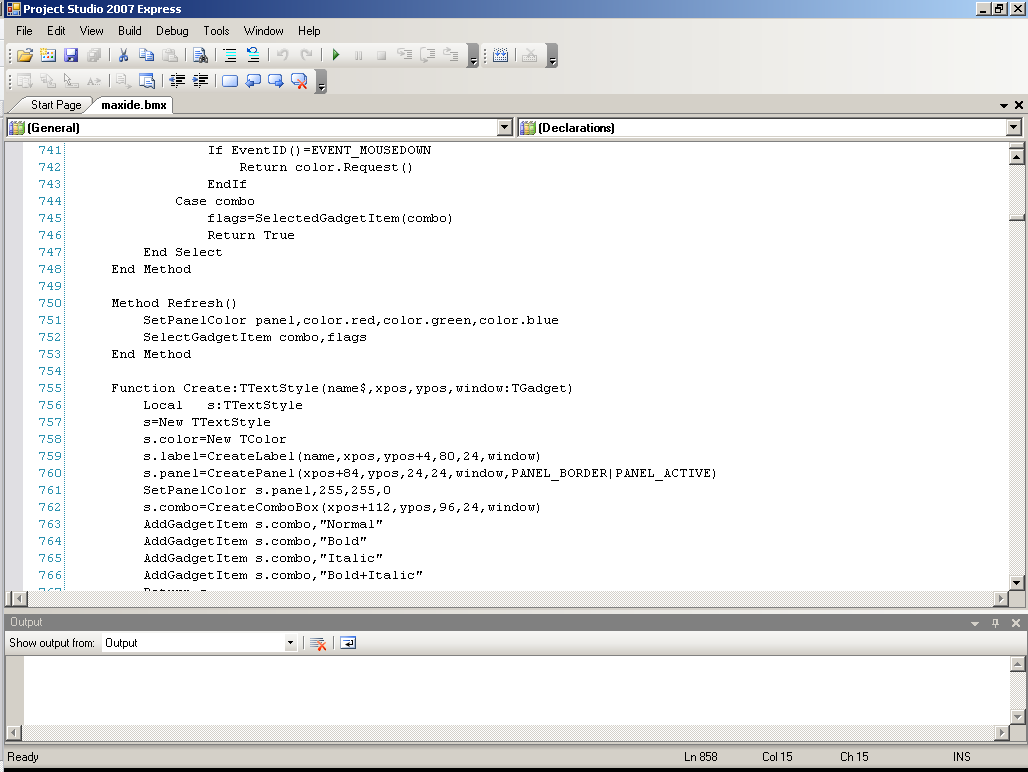Viewport: 1028px width, 772px height.
Task: Click the editor's vertical scrollbar down arrow
Action: pos(1016,583)
